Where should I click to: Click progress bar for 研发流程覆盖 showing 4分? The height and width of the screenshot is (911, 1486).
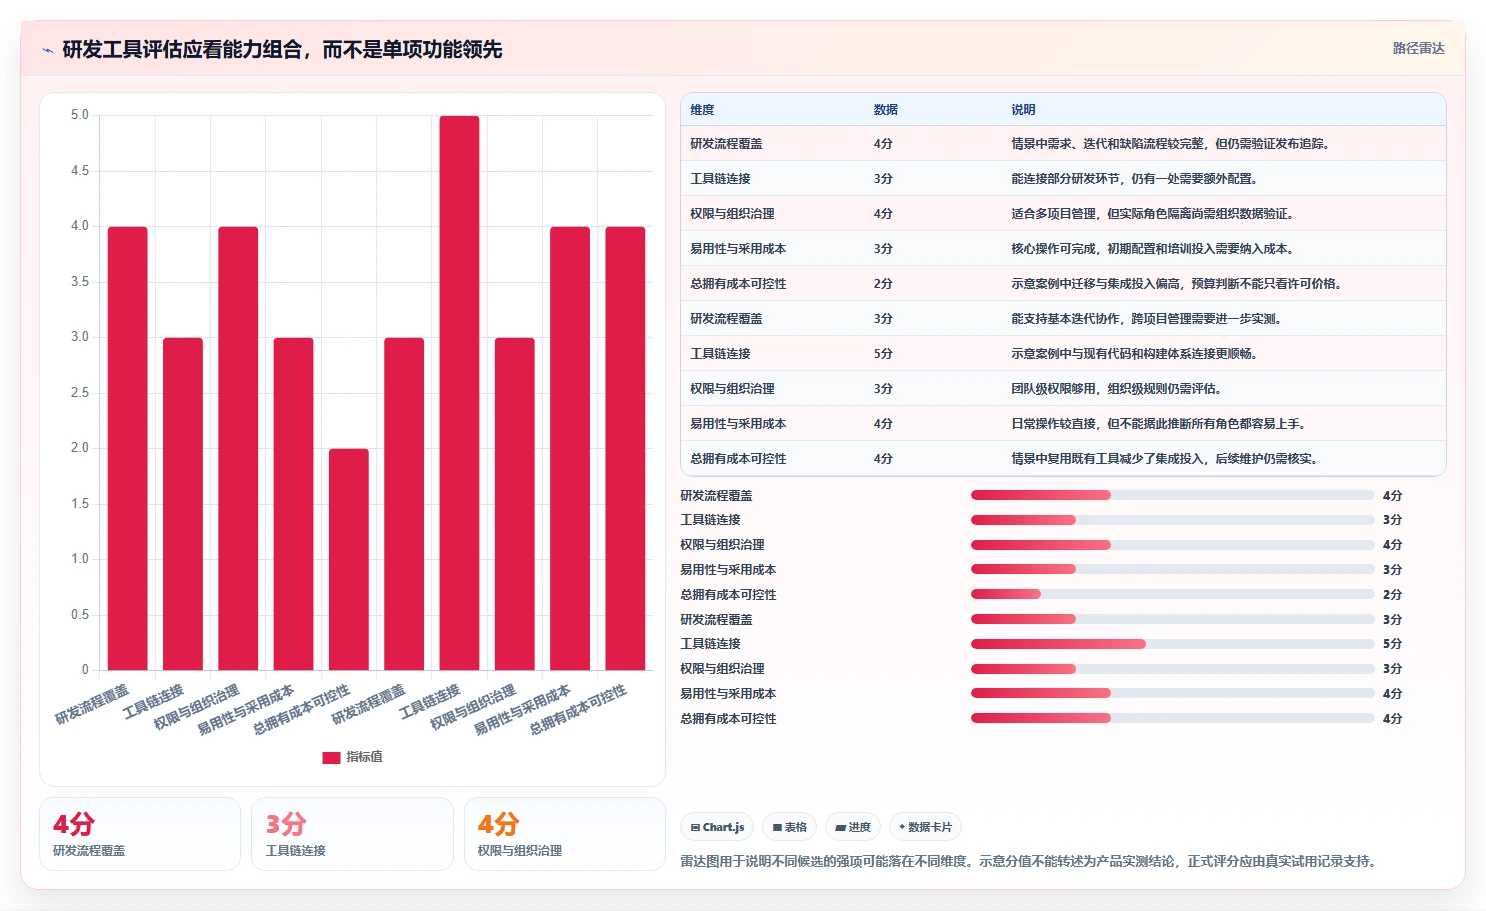(1172, 495)
